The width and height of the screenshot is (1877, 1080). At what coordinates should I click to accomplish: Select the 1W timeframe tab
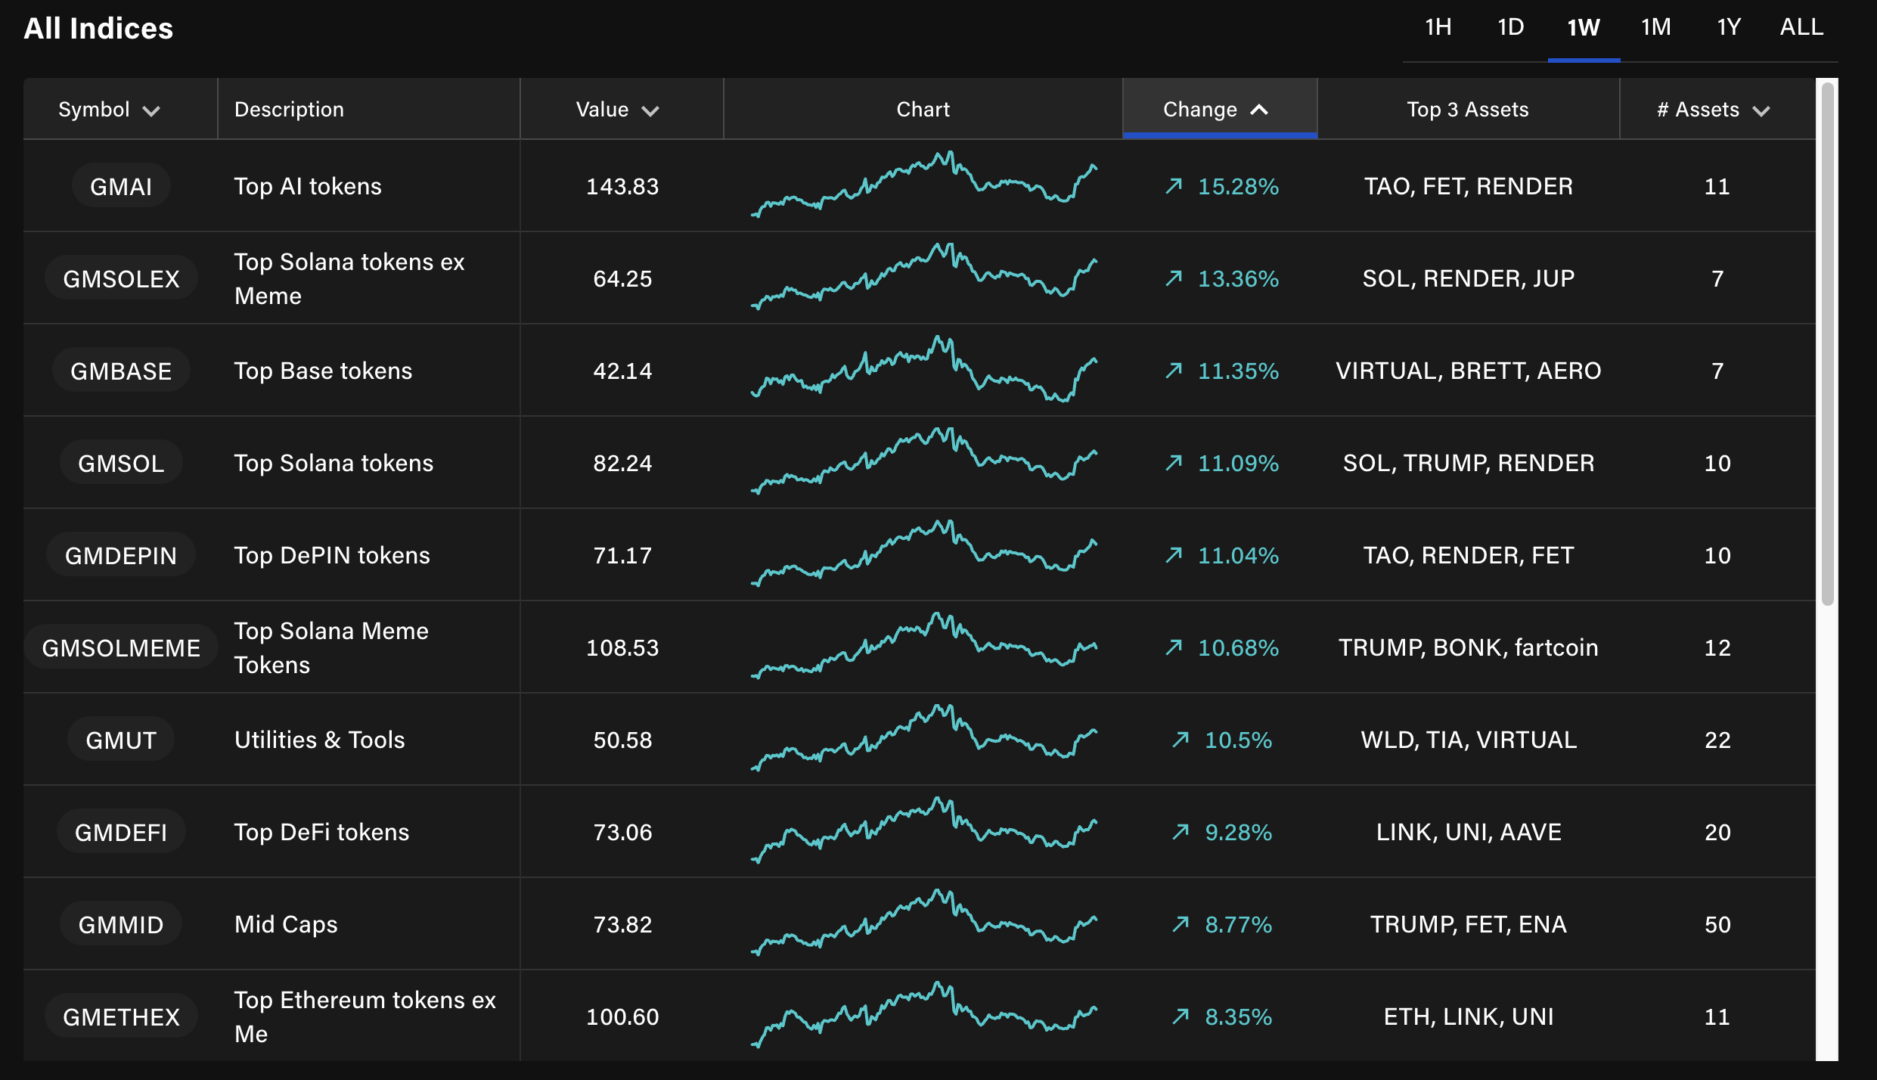point(1583,28)
